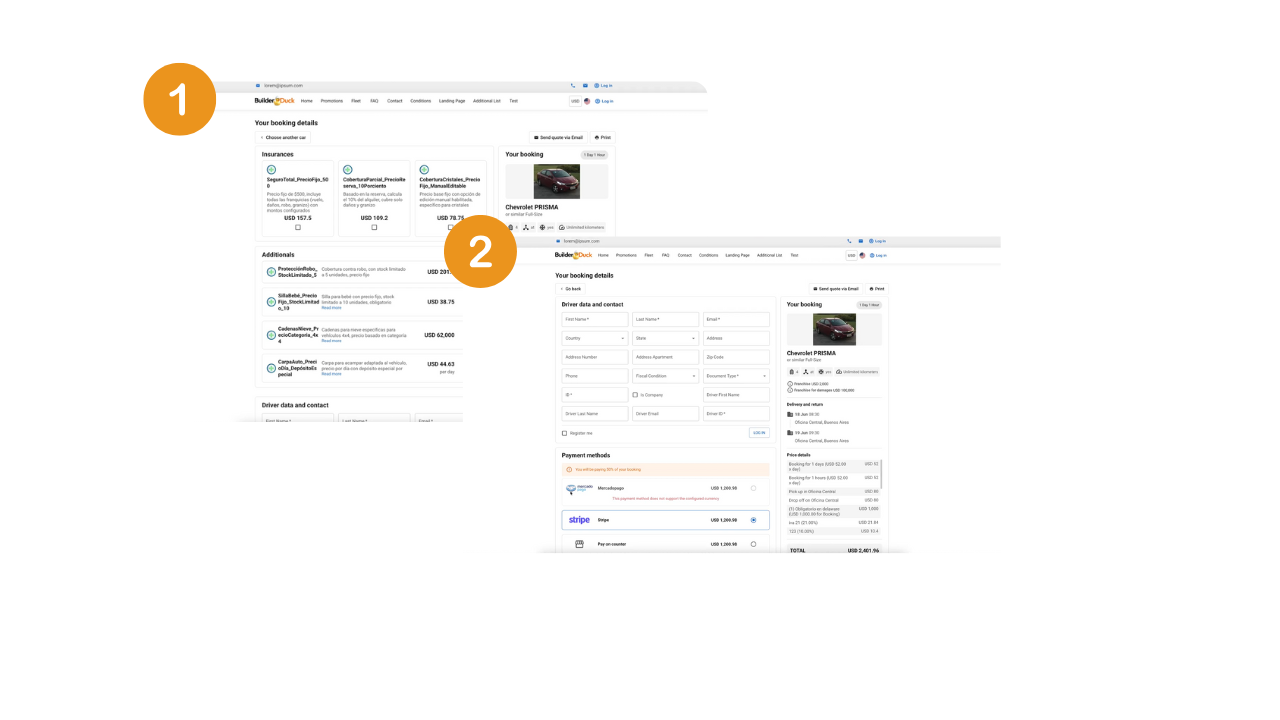
Task: Click the CarpaAuto additional plus icon
Action: (271, 367)
